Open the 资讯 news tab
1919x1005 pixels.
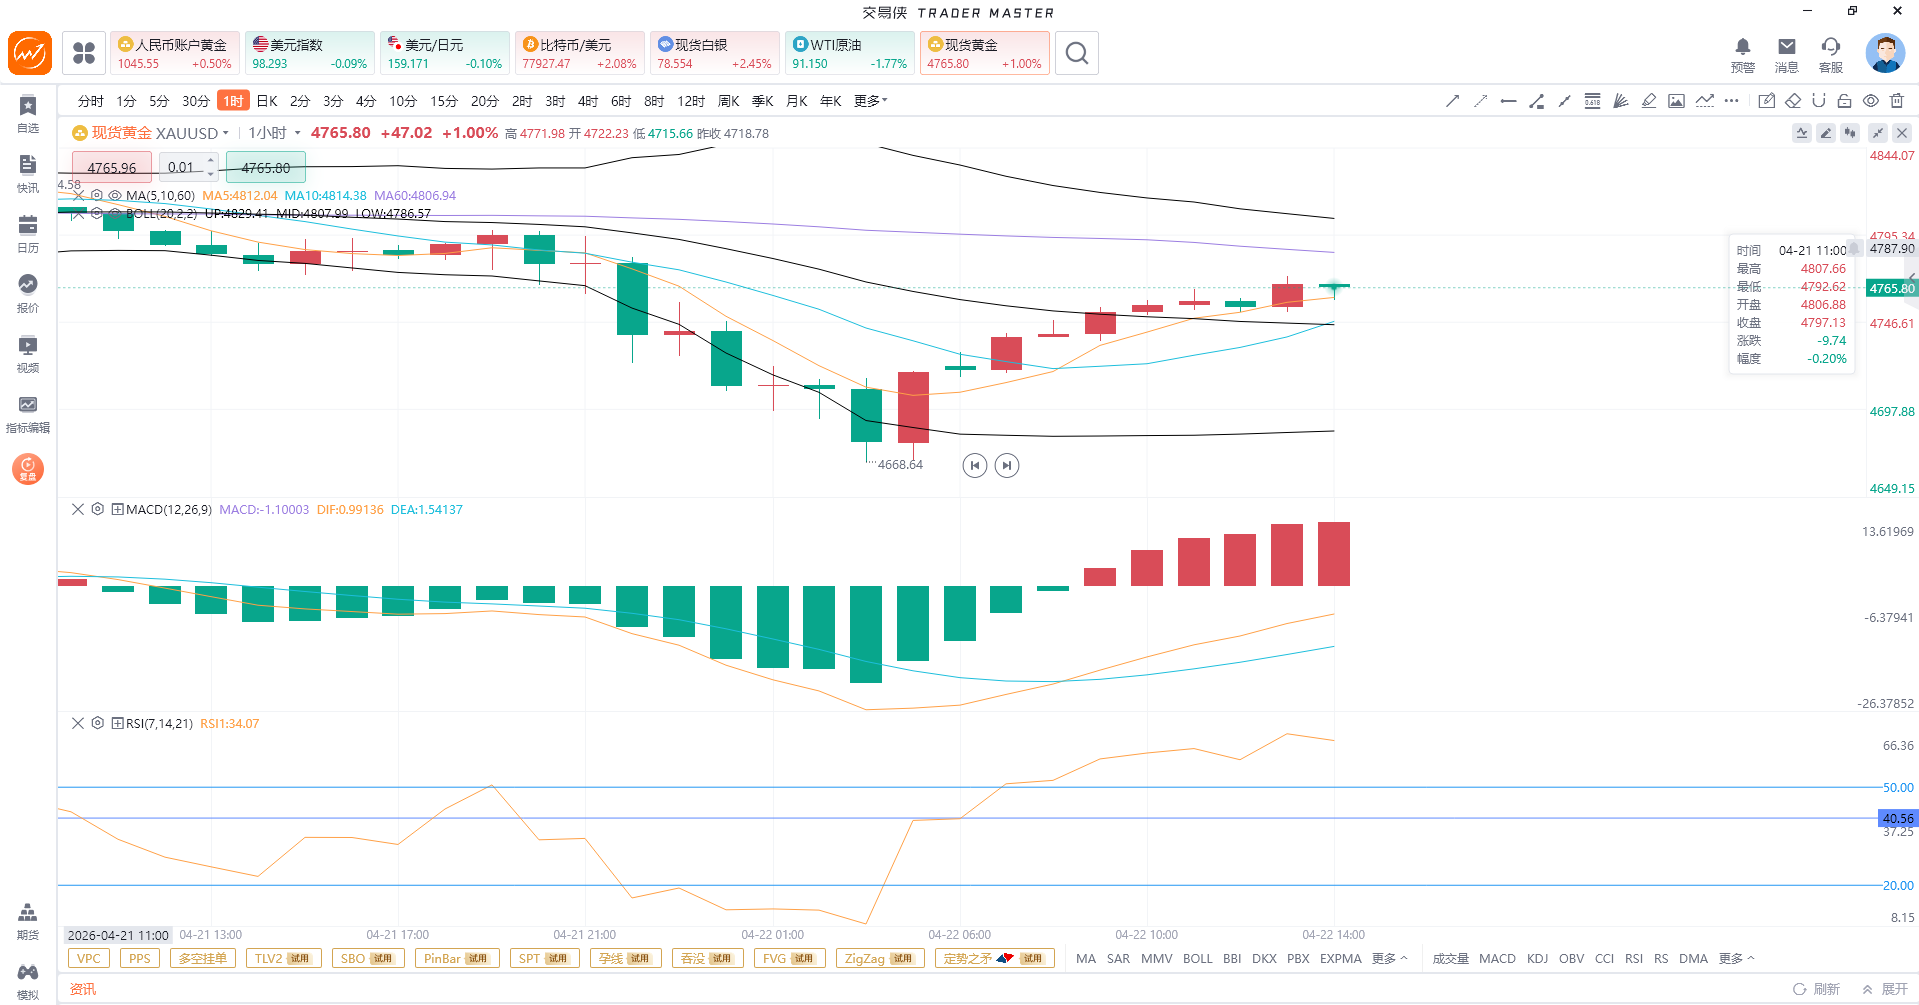83,989
